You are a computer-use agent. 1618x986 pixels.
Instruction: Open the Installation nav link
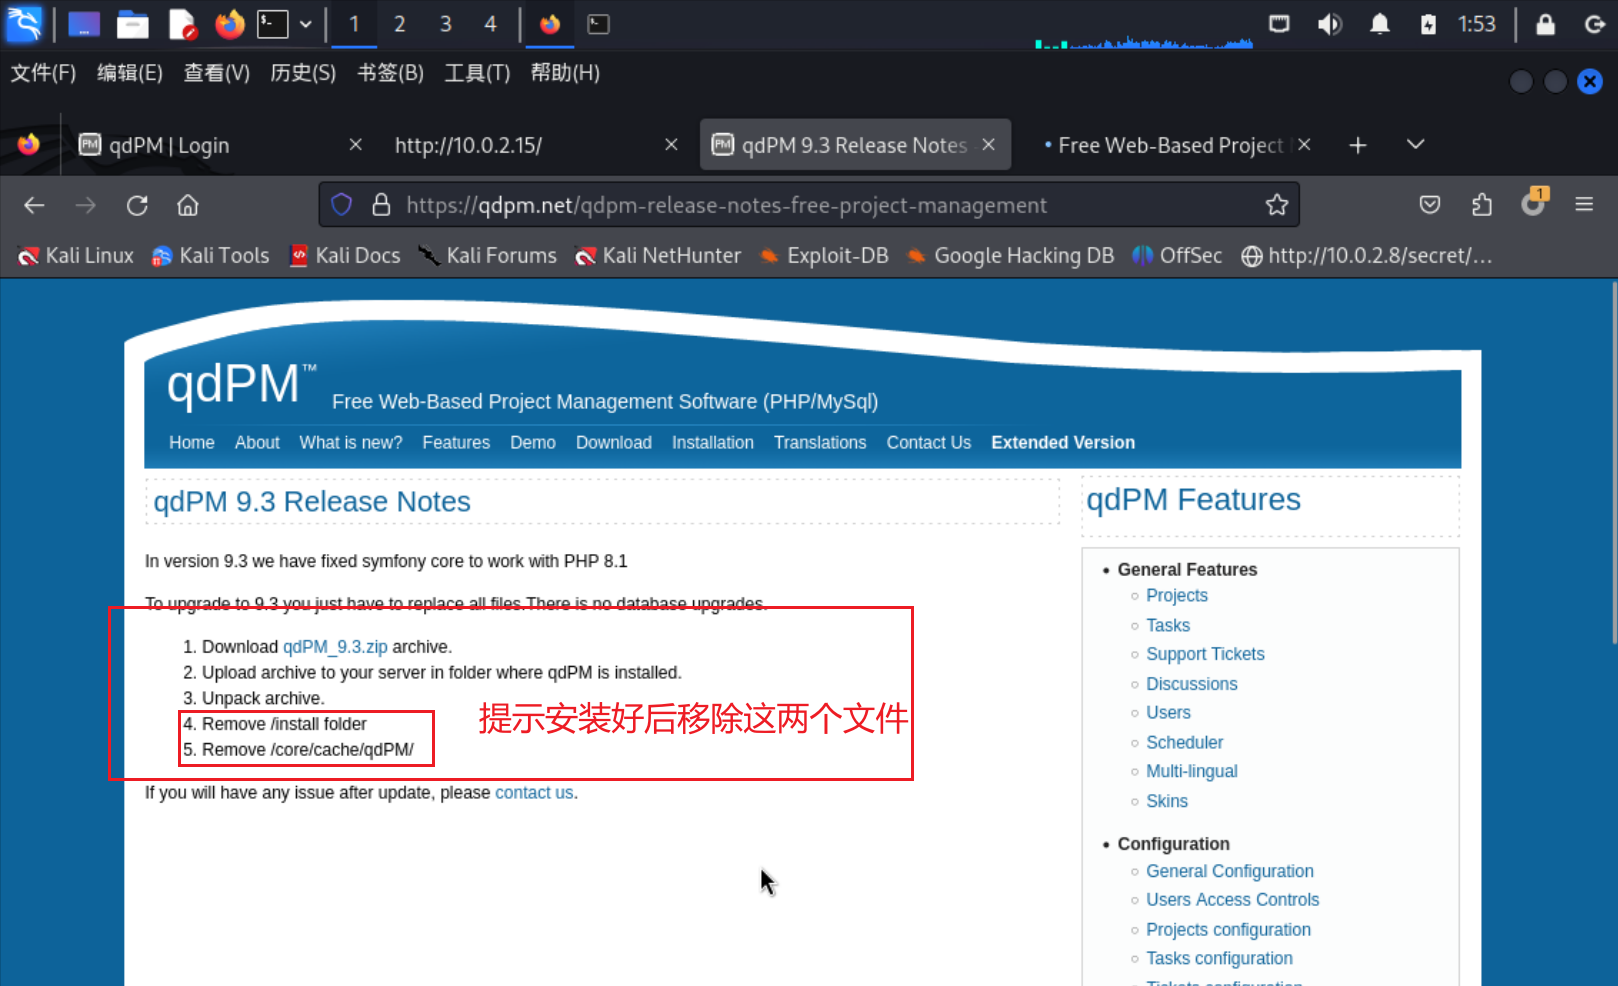(713, 442)
